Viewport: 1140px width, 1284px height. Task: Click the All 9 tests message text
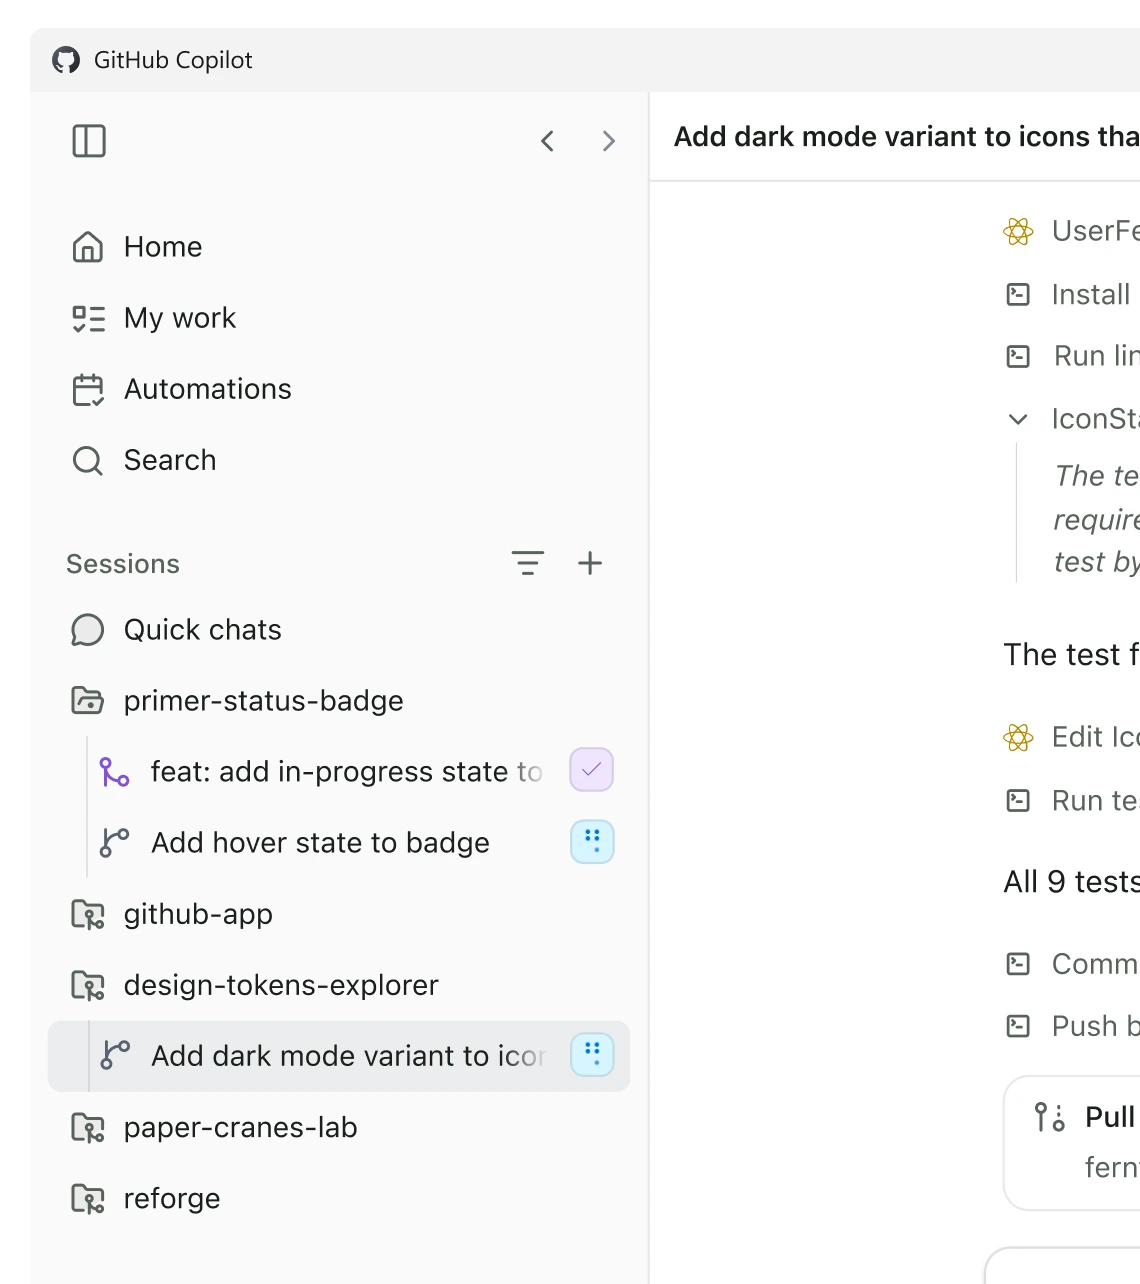pos(1072,882)
